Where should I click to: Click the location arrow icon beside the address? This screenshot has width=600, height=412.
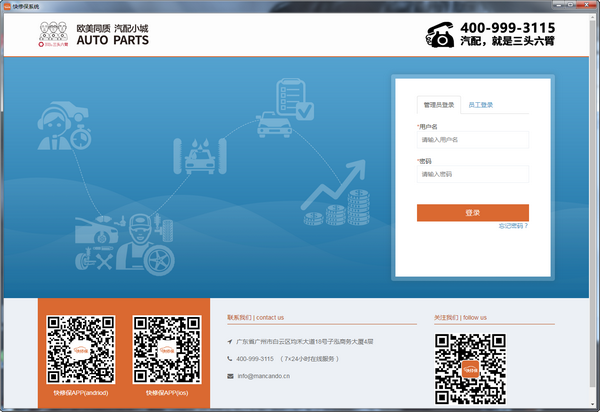[230, 342]
